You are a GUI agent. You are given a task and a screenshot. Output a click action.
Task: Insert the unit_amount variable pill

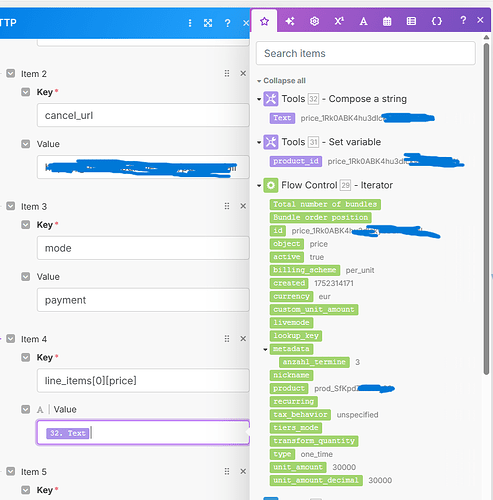pos(298,467)
